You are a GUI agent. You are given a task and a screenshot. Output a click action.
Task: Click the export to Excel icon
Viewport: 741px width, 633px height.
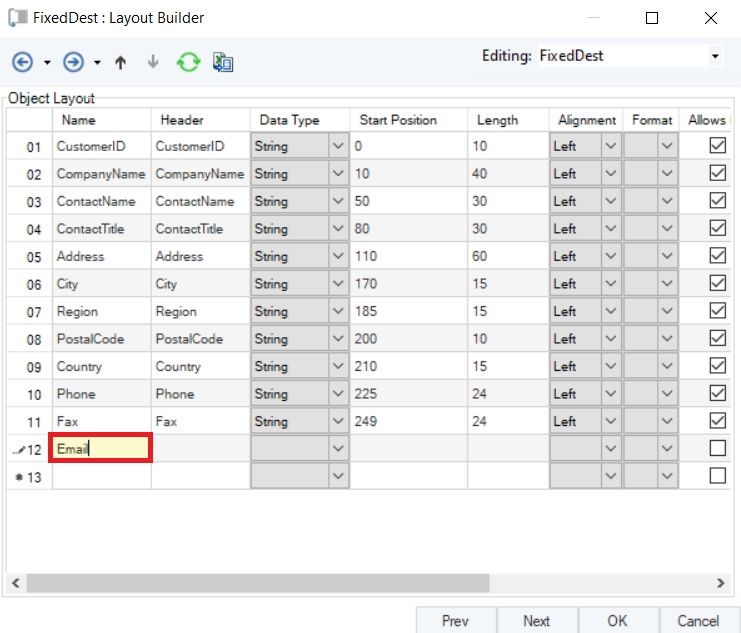point(223,62)
